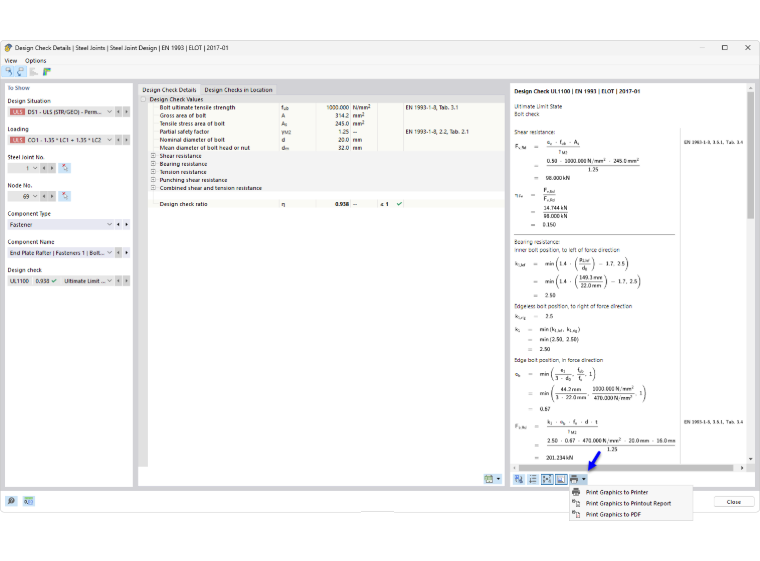Image resolution: width=760 pixels, height=561 pixels.
Task: Expand the Shear resistance row
Action: (153, 156)
